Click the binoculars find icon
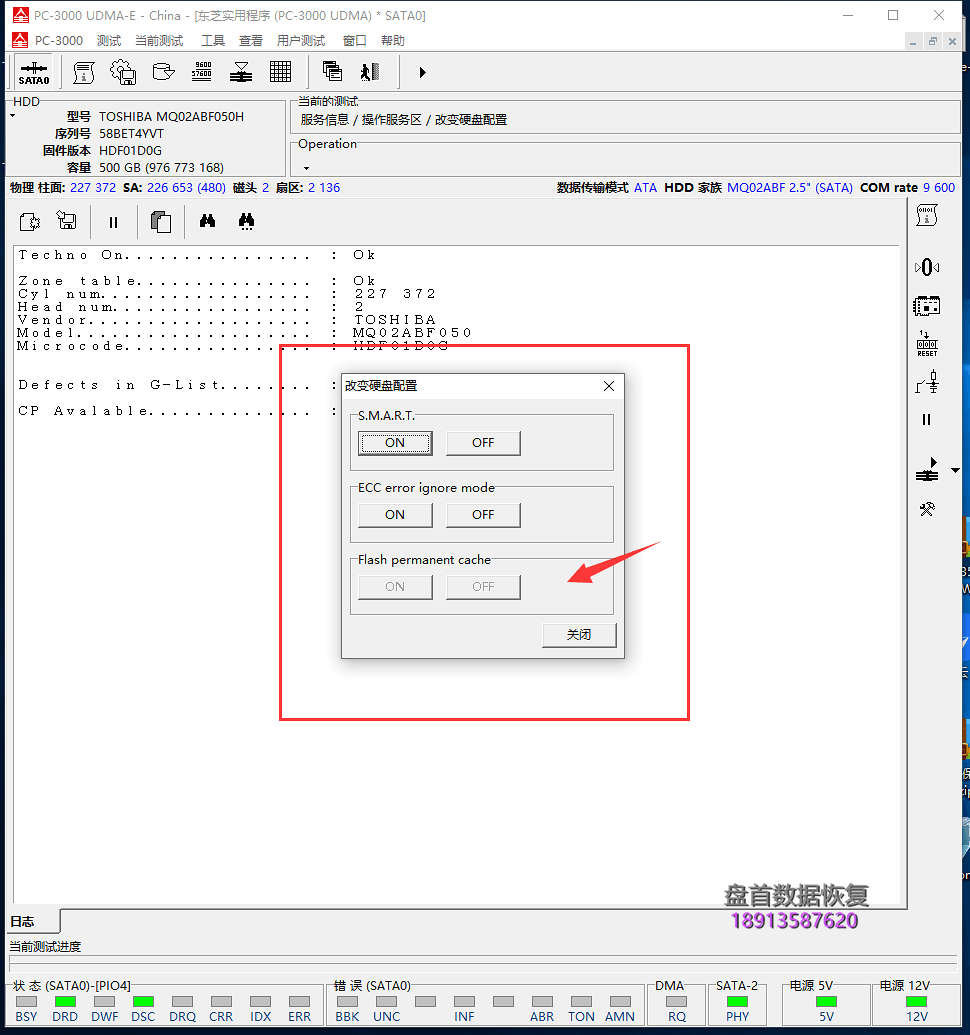The image size is (970, 1035). [207, 220]
